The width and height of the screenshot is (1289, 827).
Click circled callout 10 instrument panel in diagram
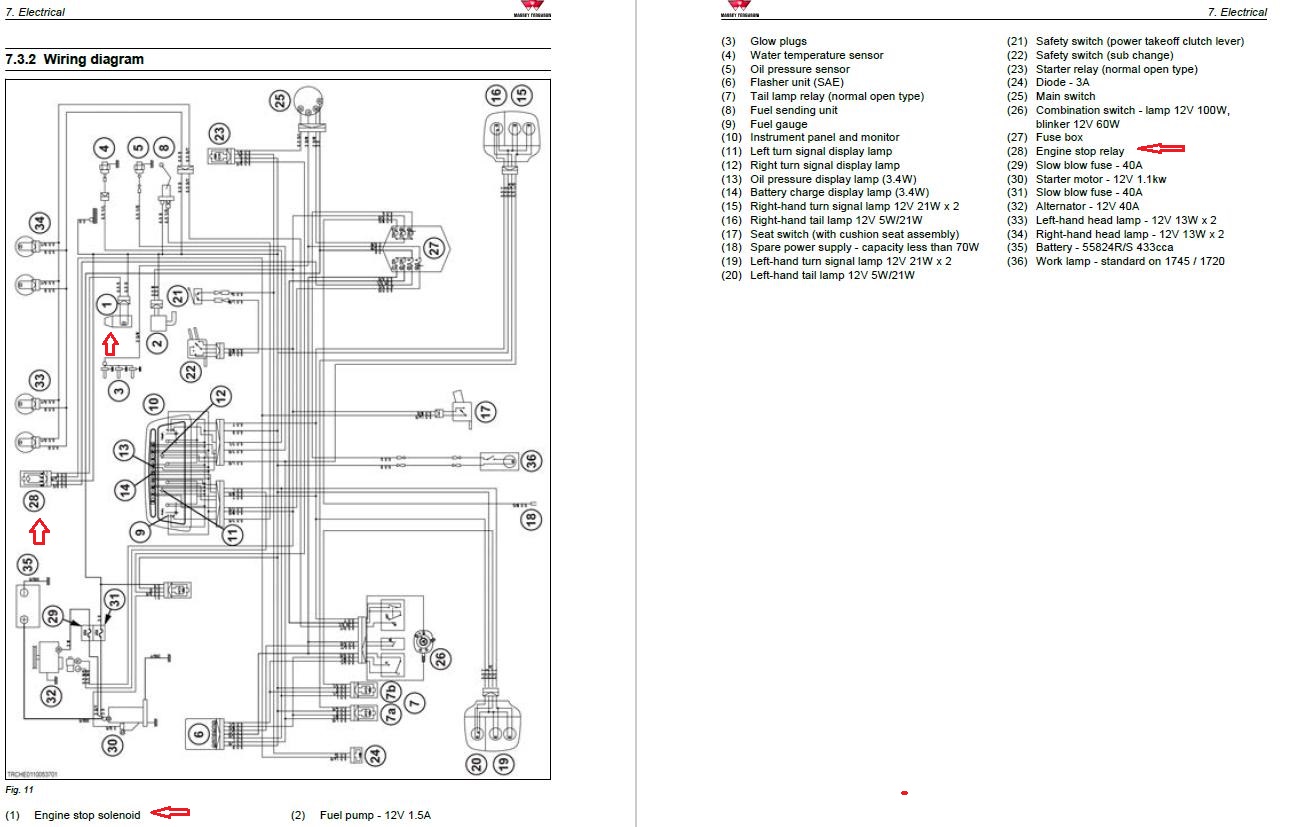pyautogui.click(x=152, y=404)
